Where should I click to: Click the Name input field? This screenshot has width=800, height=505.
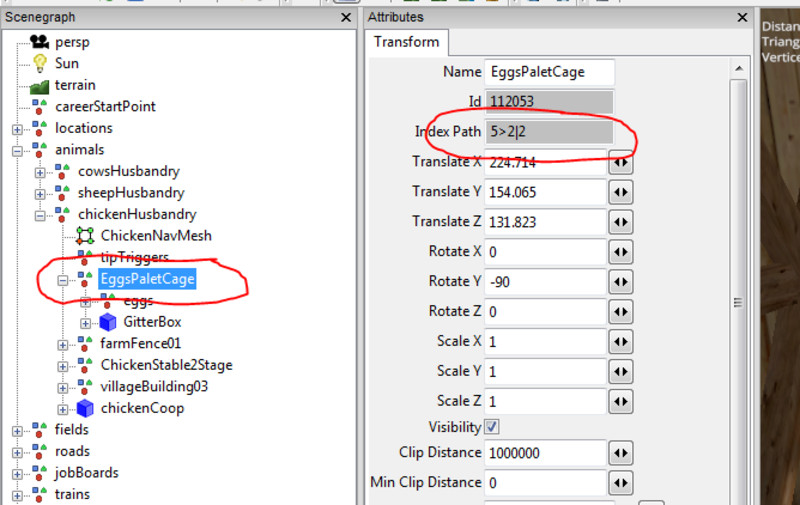click(x=548, y=72)
